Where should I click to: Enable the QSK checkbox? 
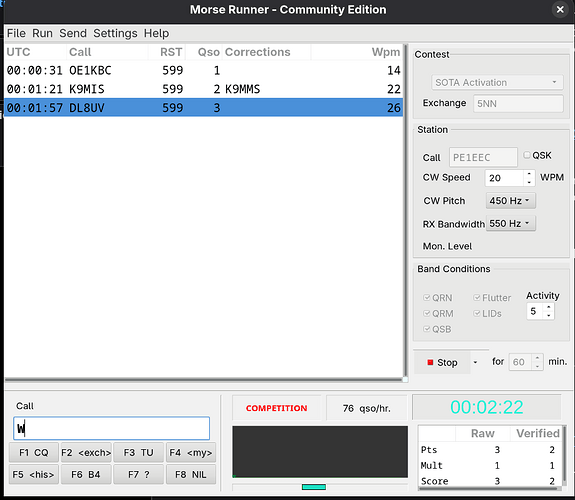(x=527, y=155)
